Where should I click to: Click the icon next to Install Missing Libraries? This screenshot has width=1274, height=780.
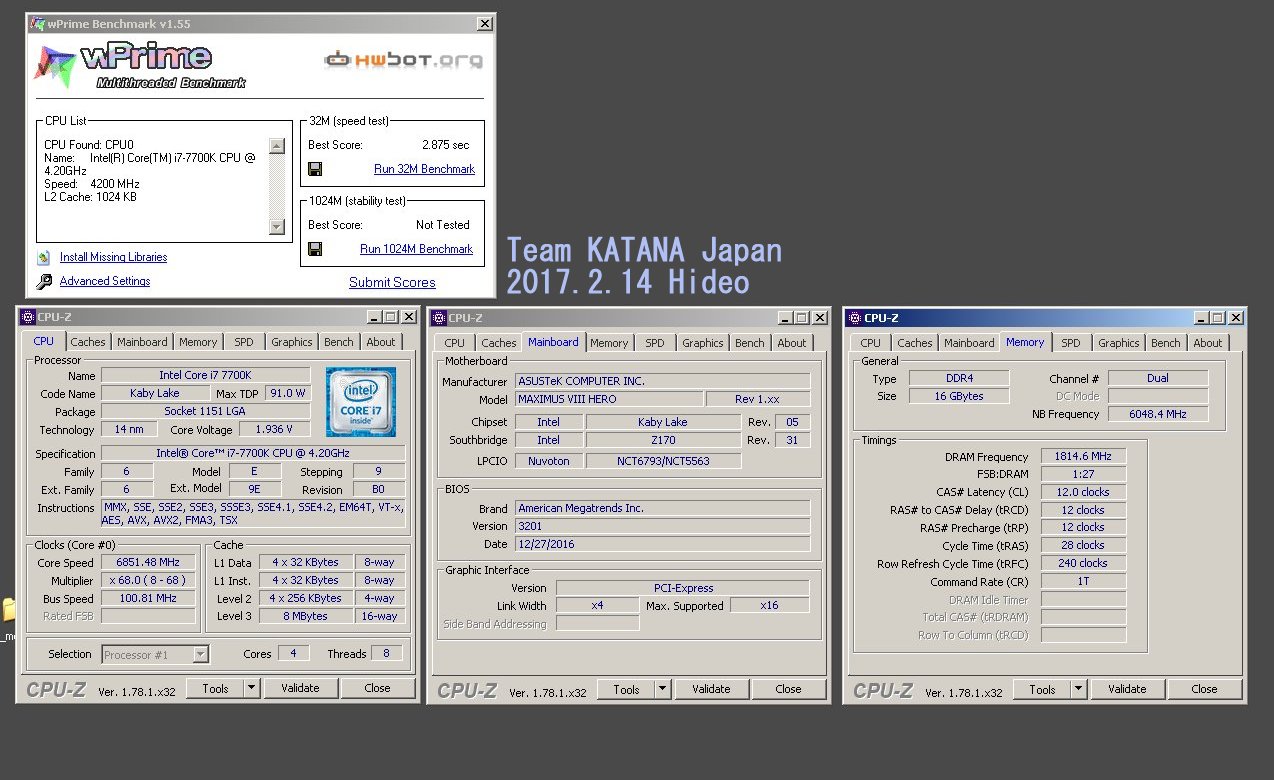(x=44, y=257)
